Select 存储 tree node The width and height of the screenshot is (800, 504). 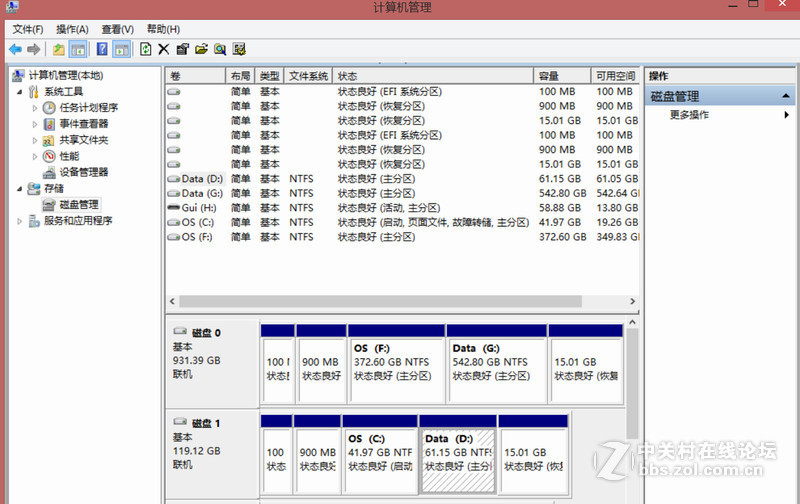54,188
